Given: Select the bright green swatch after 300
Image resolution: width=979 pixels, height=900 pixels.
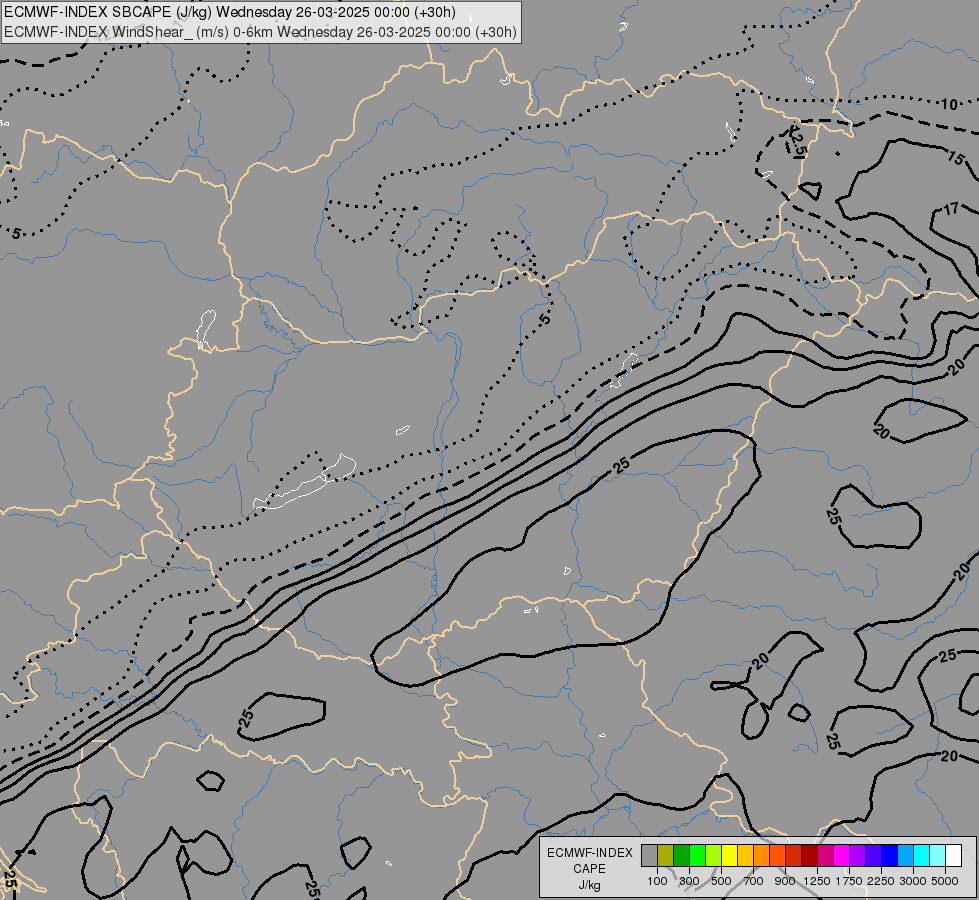Looking at the screenshot, I should click(697, 855).
